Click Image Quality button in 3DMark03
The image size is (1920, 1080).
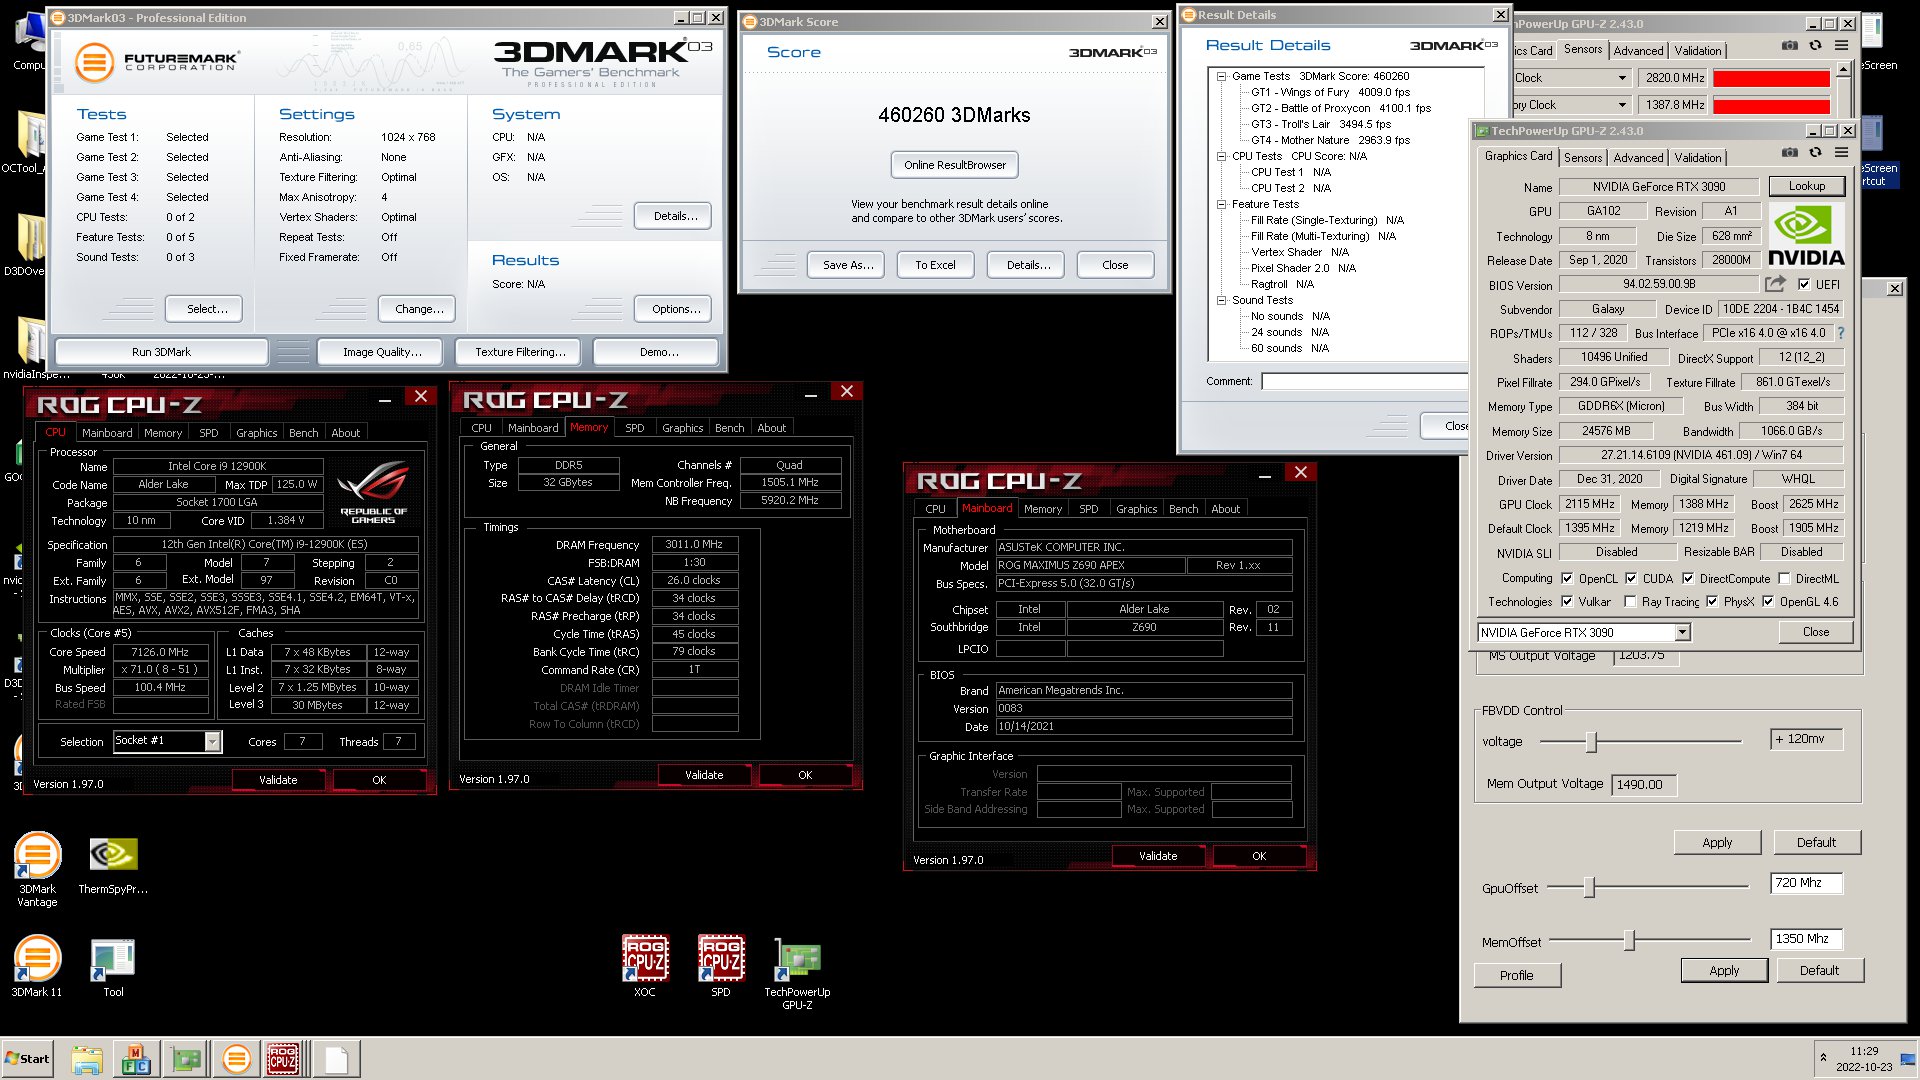(382, 352)
